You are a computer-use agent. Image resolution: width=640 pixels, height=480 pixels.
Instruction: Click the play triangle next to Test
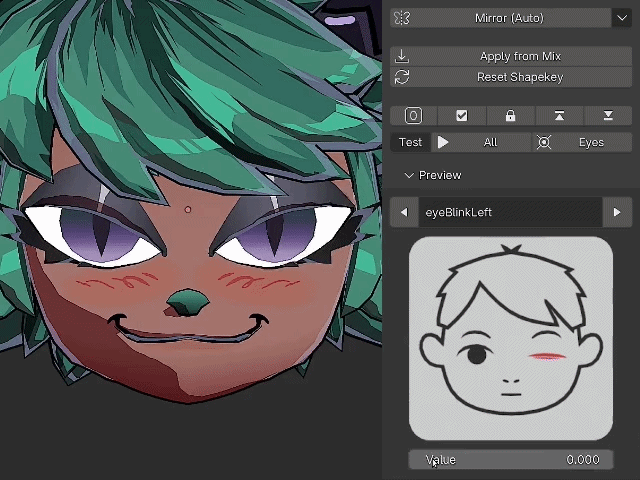(443, 142)
